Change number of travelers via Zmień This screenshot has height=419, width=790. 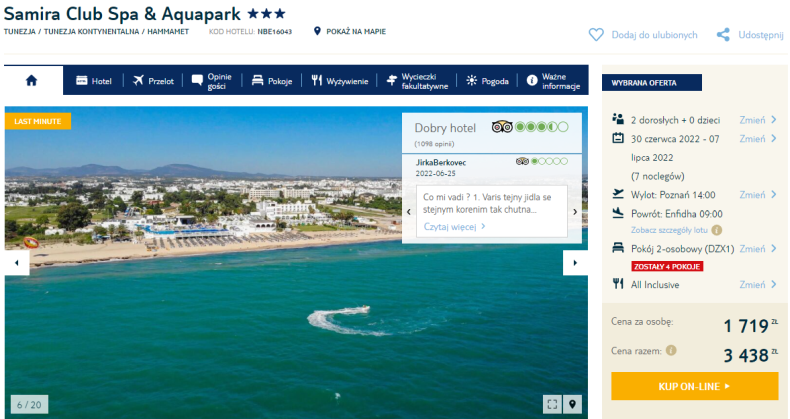point(758,120)
